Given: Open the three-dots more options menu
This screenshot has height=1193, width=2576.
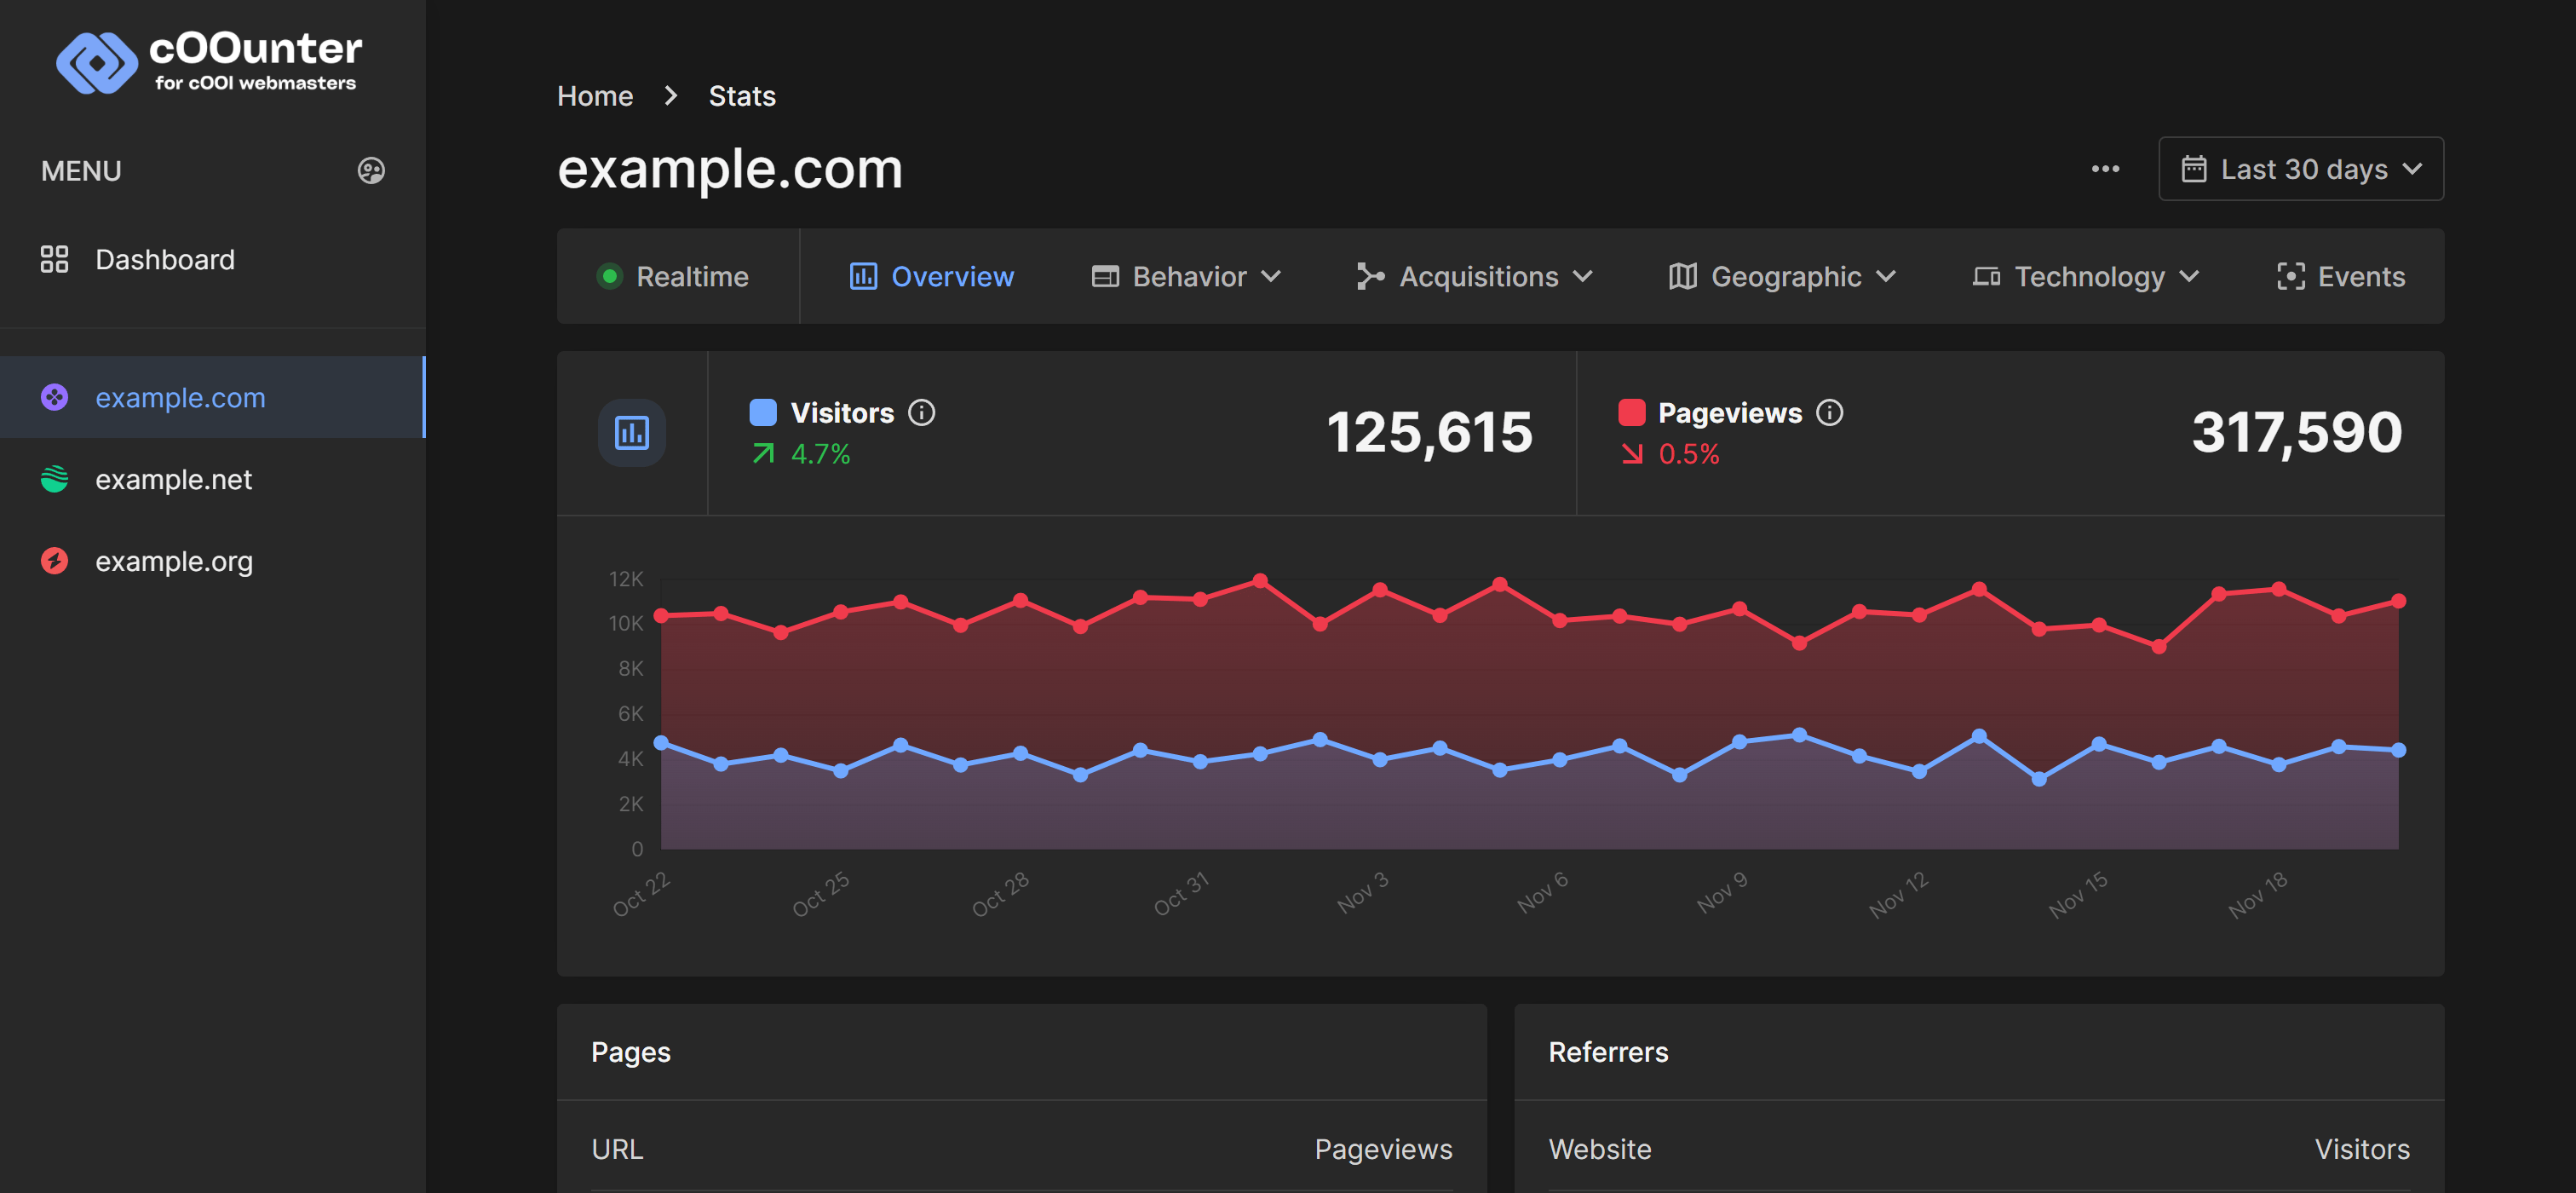Looking at the screenshot, I should (x=2105, y=169).
